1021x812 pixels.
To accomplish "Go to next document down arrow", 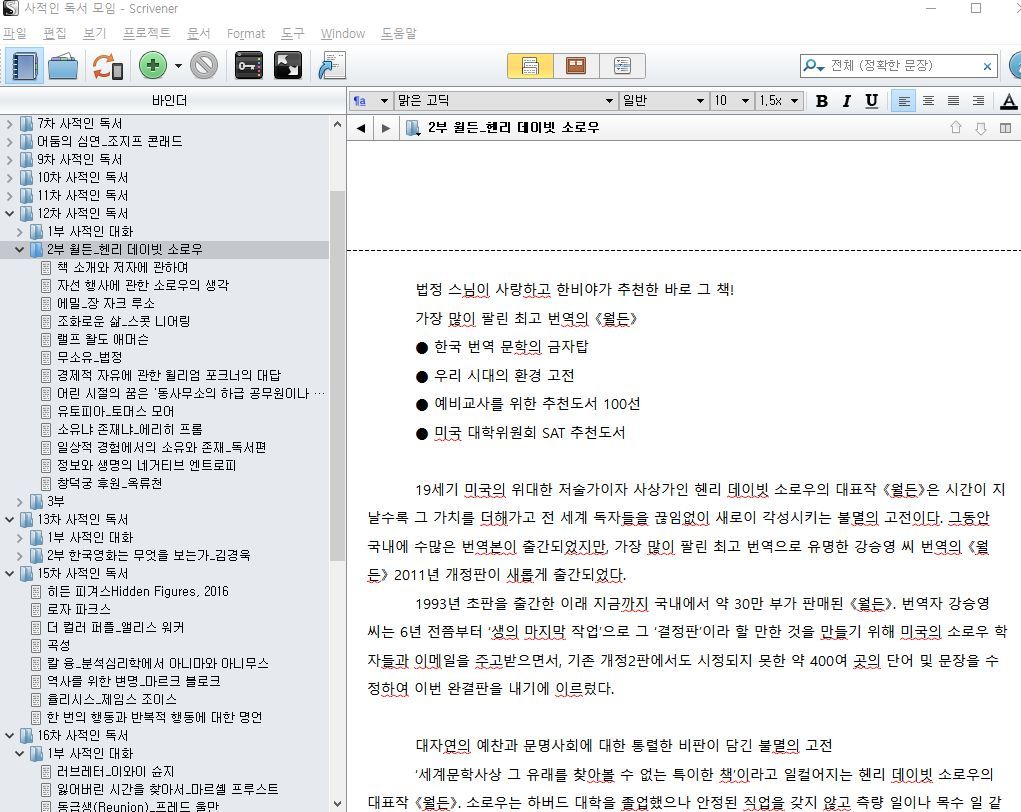I will point(981,128).
